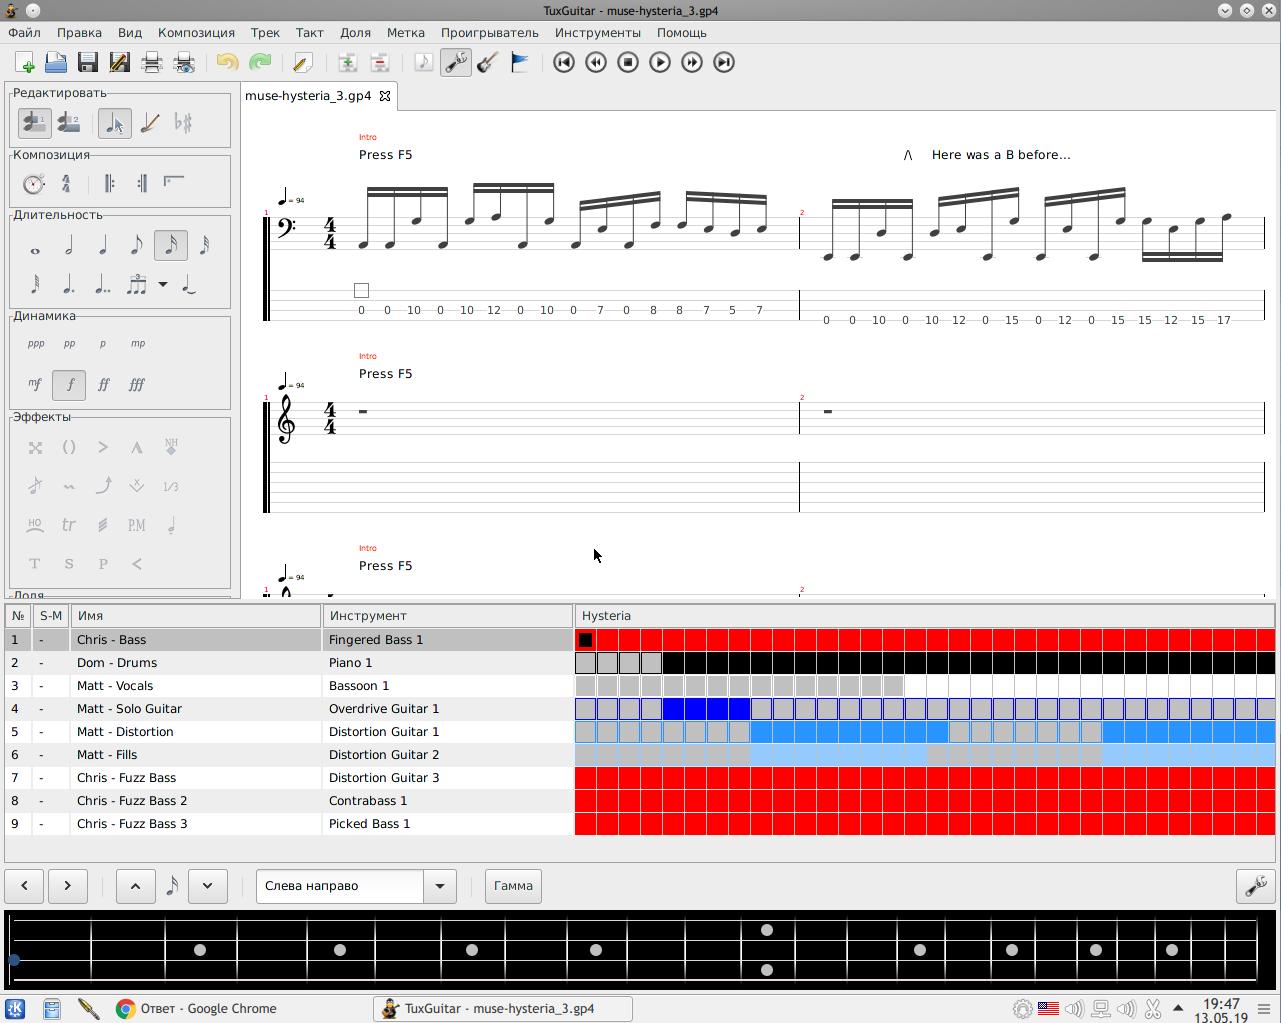Image resolution: width=1281 pixels, height=1023 pixels.
Task: Create a new song with the new-file icon
Action: point(24,62)
